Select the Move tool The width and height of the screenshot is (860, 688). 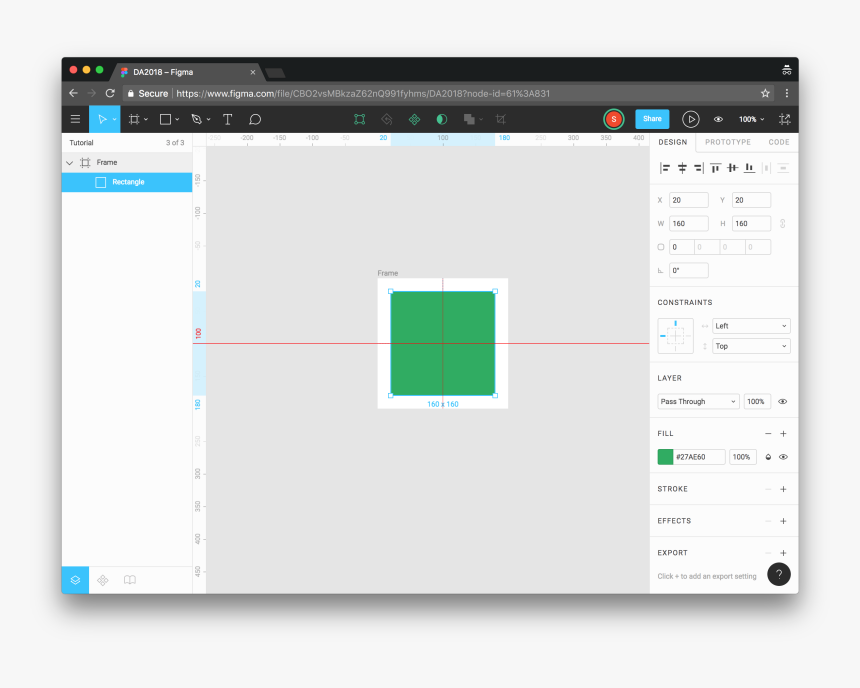click(x=103, y=119)
